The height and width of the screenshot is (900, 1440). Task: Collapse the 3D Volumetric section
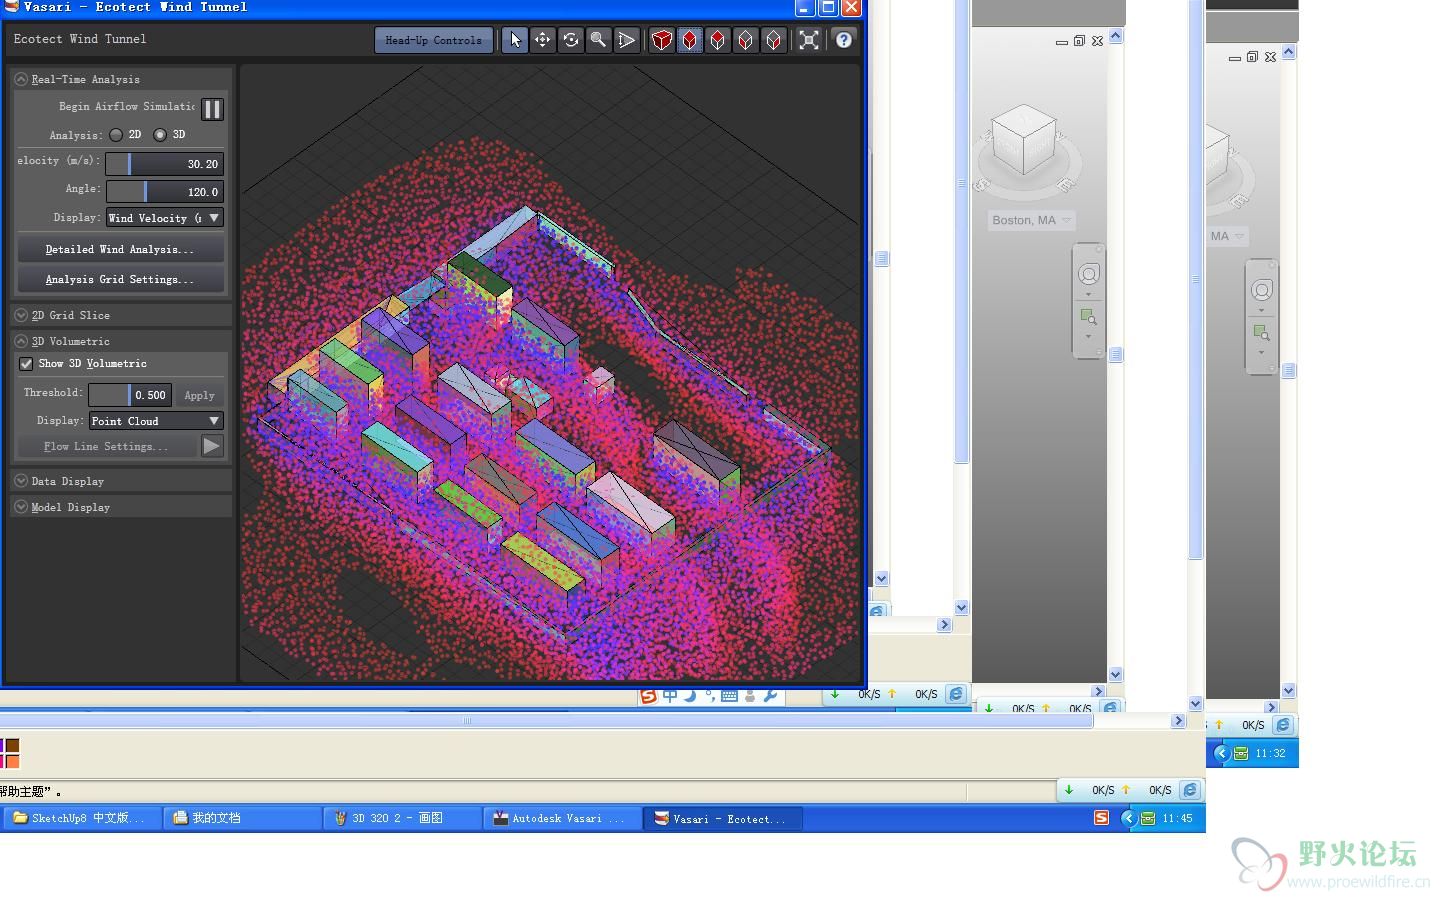pyautogui.click(x=21, y=341)
